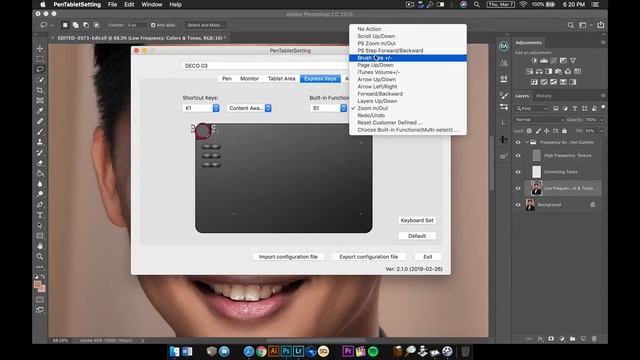Click the Exit button
Viewport: 640px width, 360px height.
coord(428,257)
